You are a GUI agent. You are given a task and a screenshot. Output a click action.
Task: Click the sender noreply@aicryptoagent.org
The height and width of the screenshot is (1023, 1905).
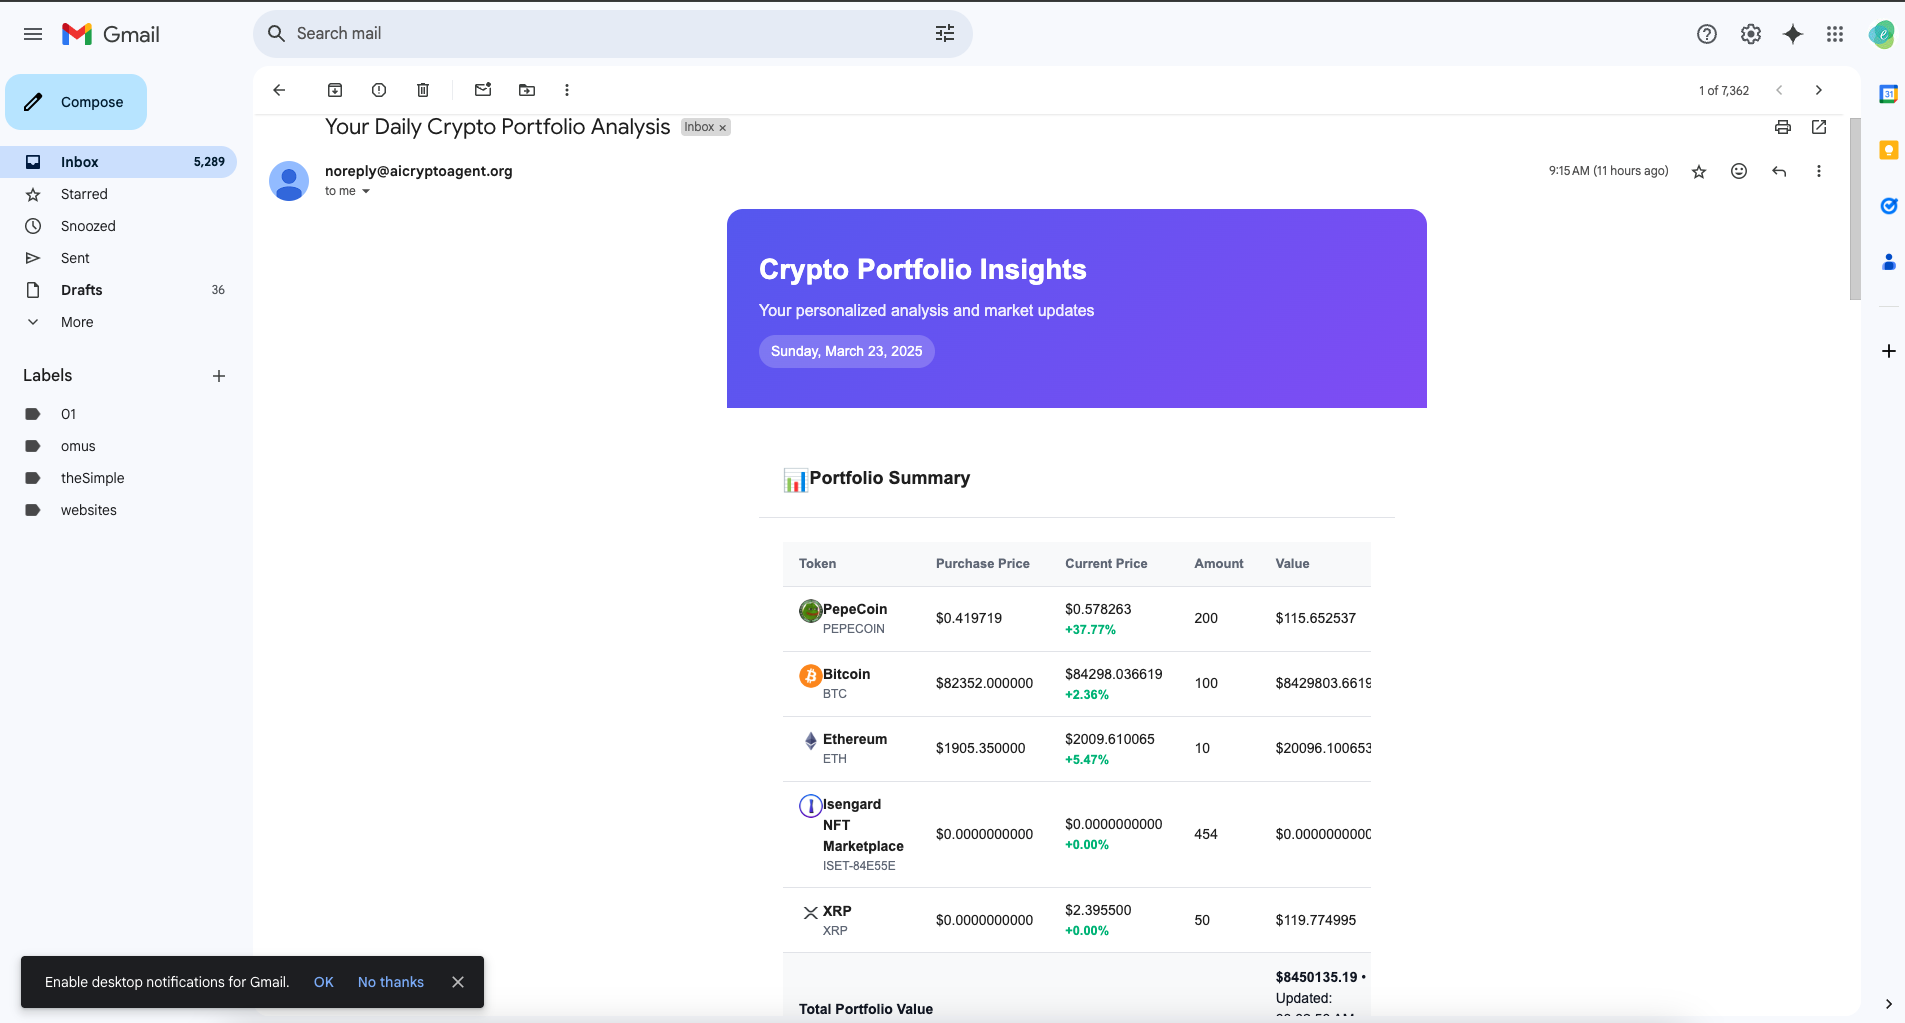pos(418,171)
